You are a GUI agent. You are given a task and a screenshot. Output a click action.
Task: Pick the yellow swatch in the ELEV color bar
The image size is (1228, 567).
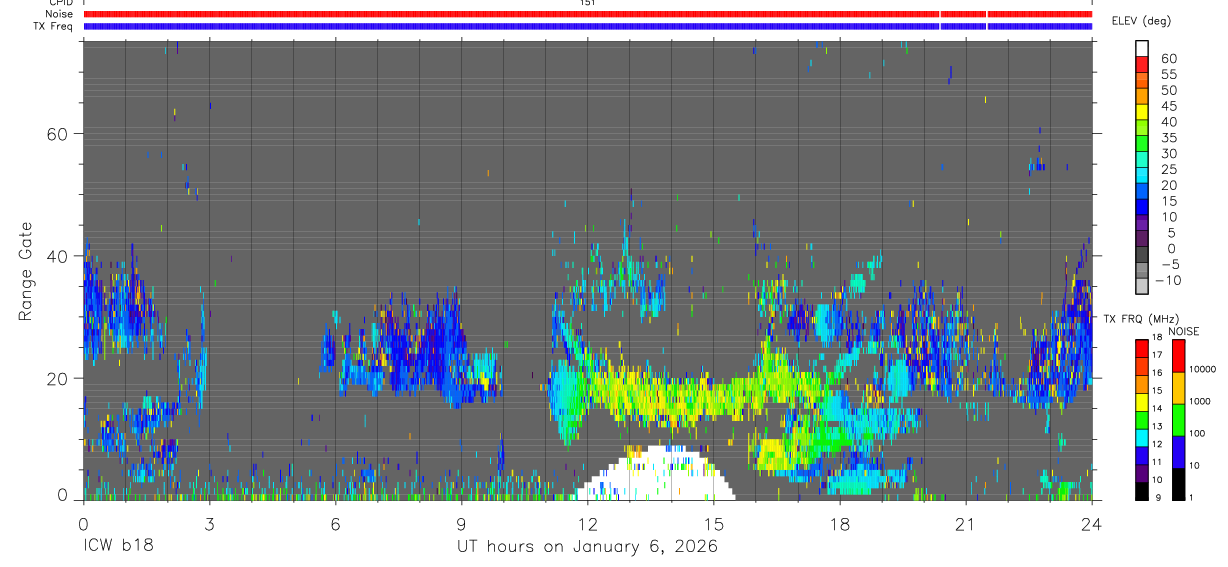(1142, 111)
